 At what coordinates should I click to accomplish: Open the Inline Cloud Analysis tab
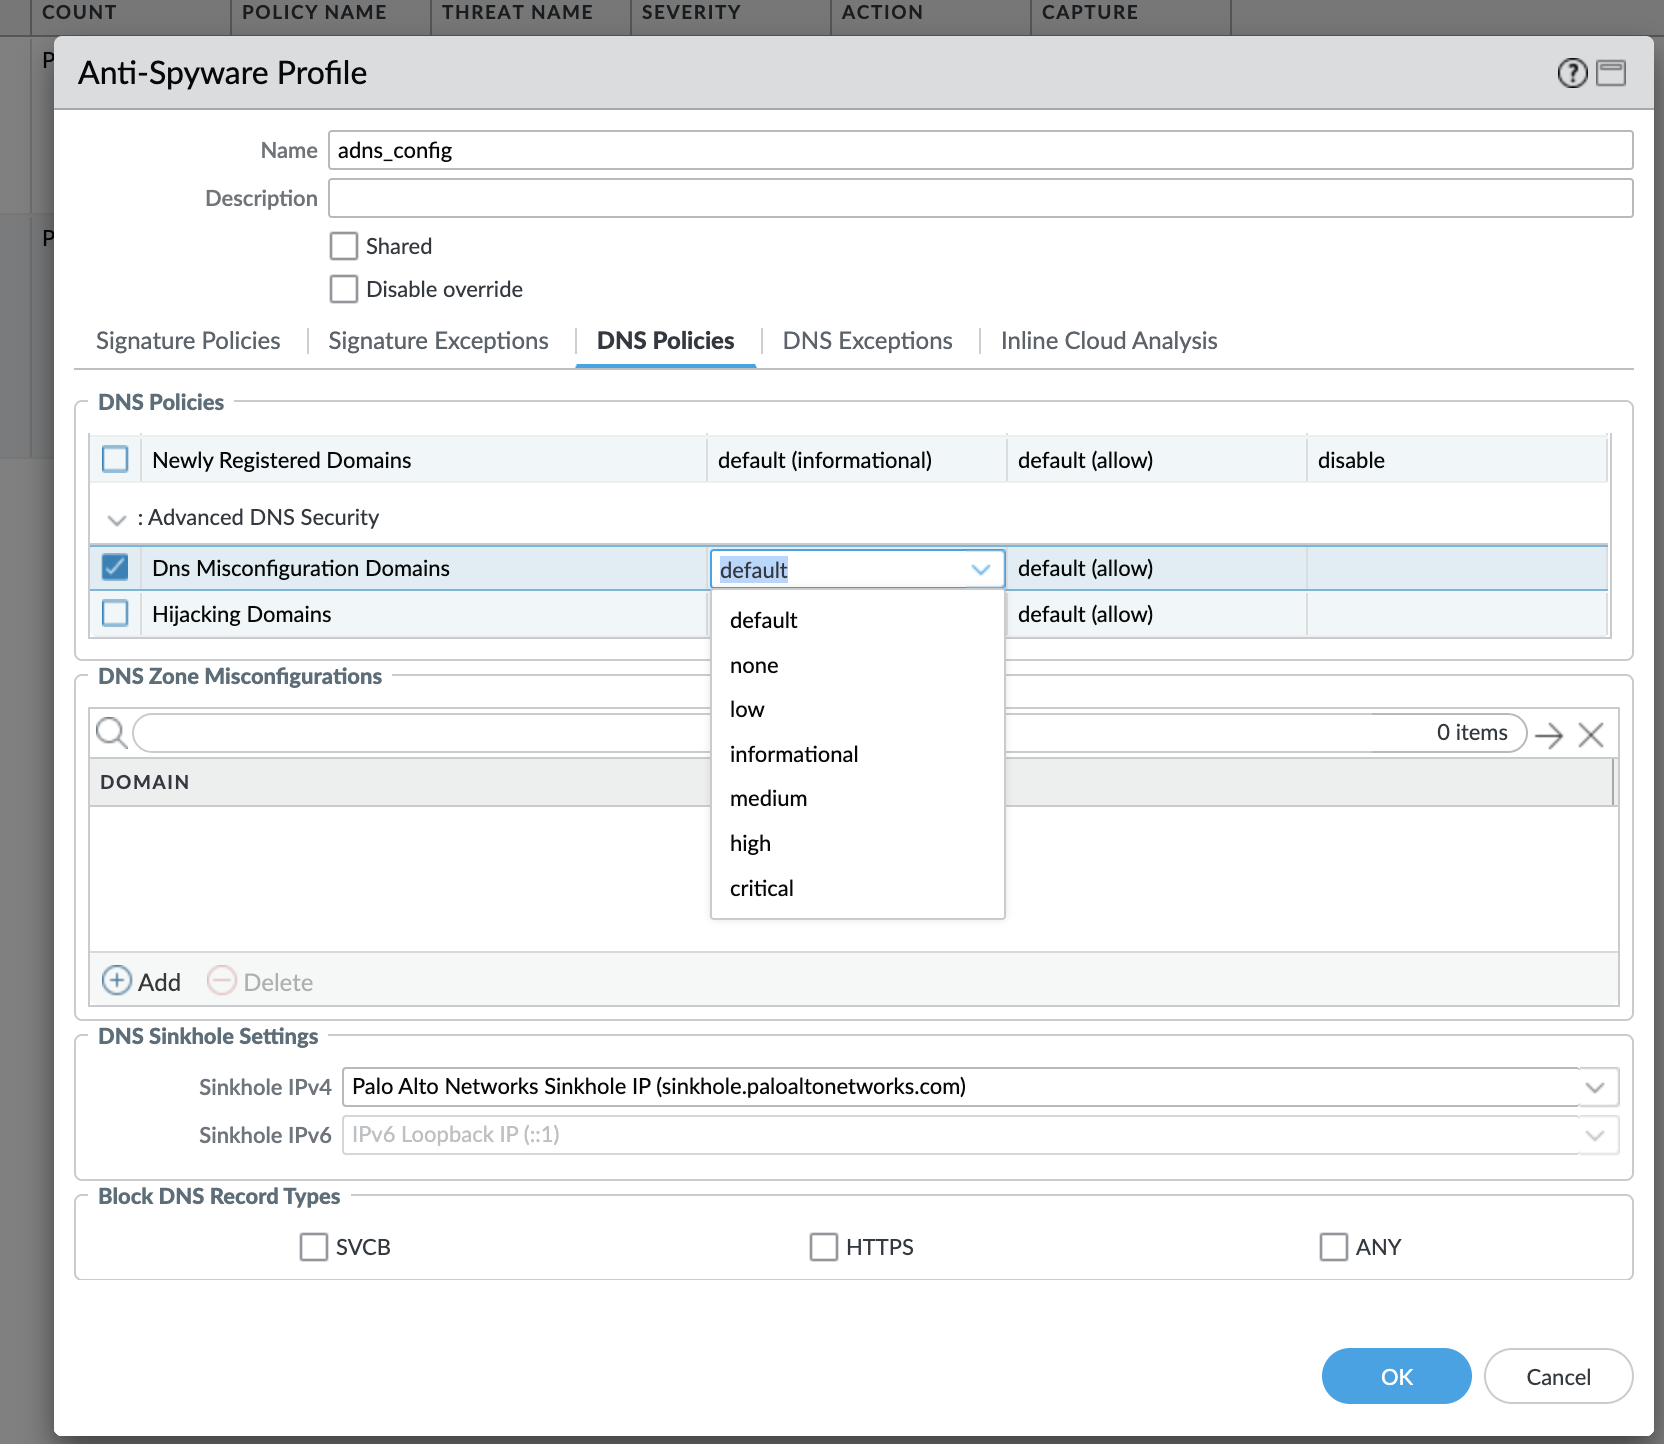[1108, 341]
